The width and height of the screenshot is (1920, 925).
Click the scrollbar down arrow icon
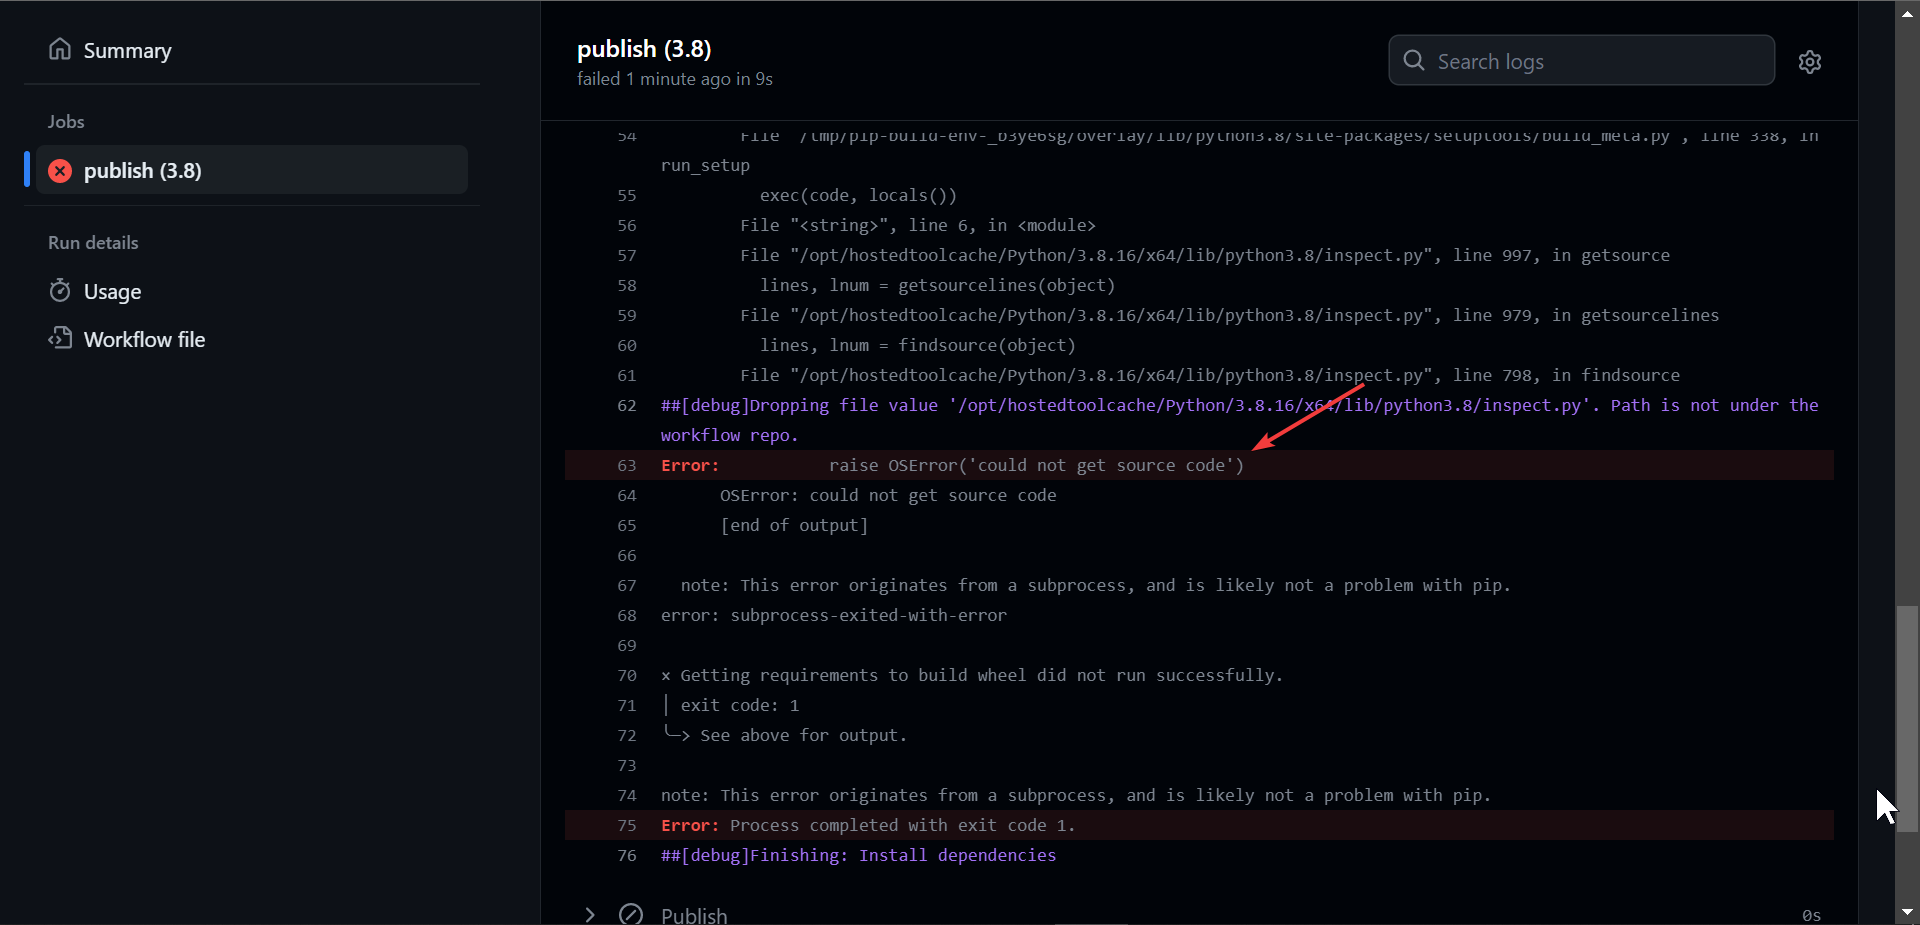point(1907,911)
